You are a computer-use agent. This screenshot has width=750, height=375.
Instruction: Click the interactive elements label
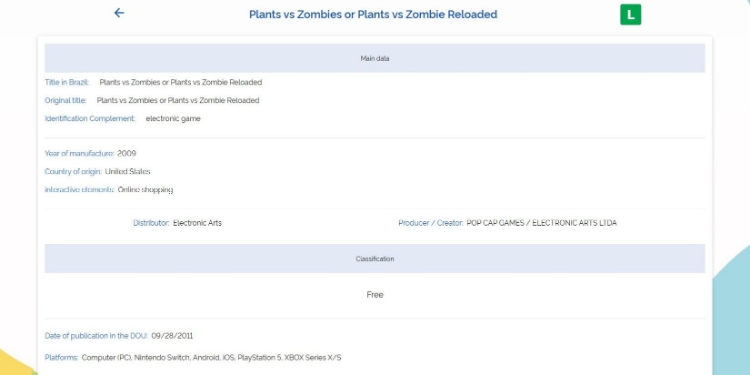tap(79, 190)
